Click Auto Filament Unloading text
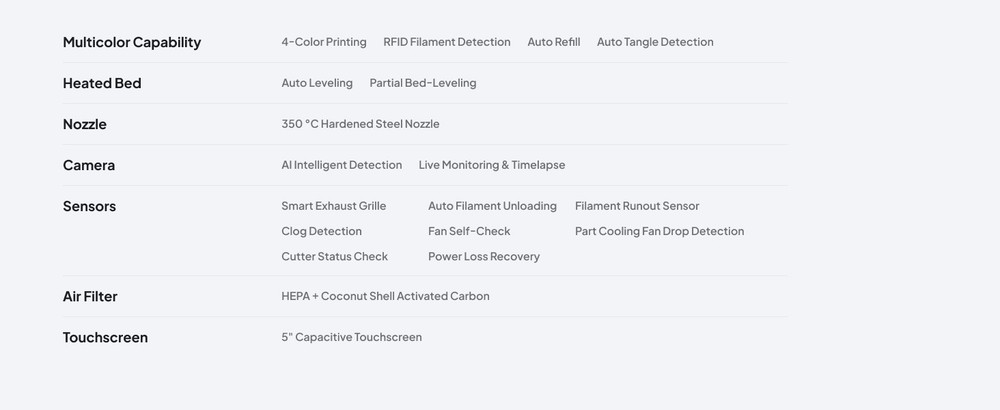1000x410 pixels. point(492,206)
